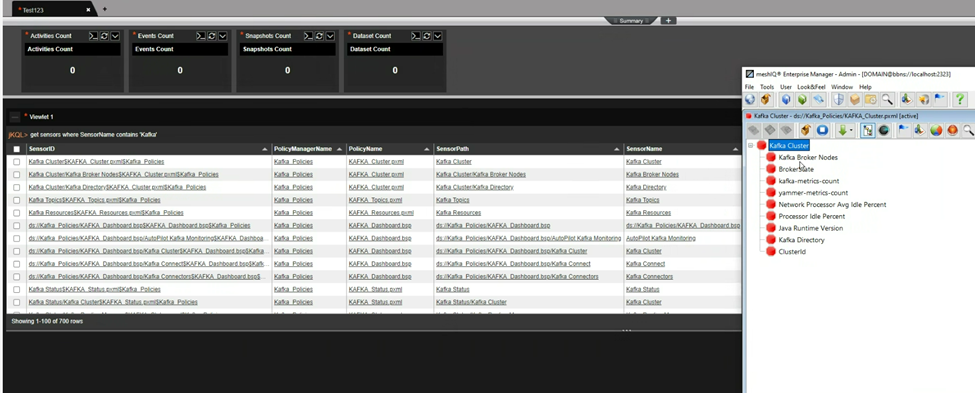Open the Help menu in Enterprise Manager

865,87
